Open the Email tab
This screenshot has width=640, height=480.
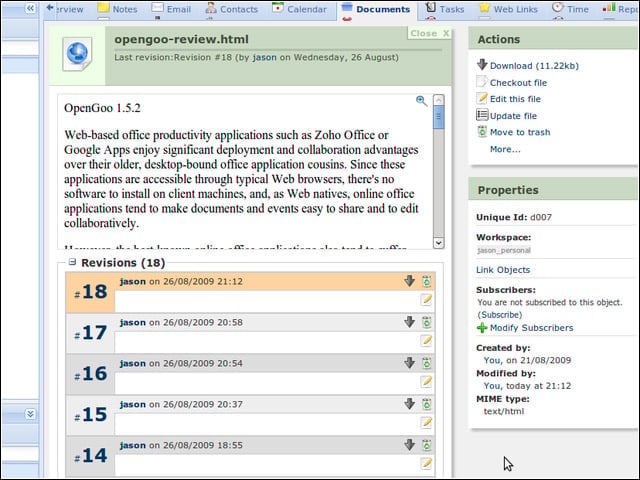click(x=171, y=9)
